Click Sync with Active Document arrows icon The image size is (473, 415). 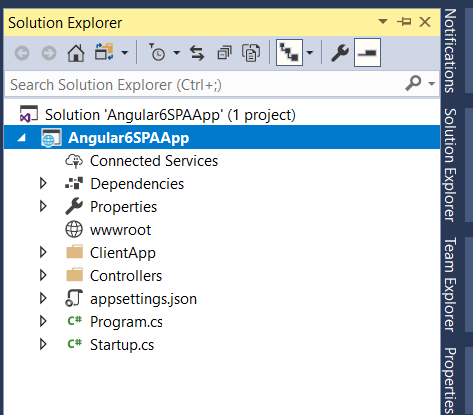point(197,53)
